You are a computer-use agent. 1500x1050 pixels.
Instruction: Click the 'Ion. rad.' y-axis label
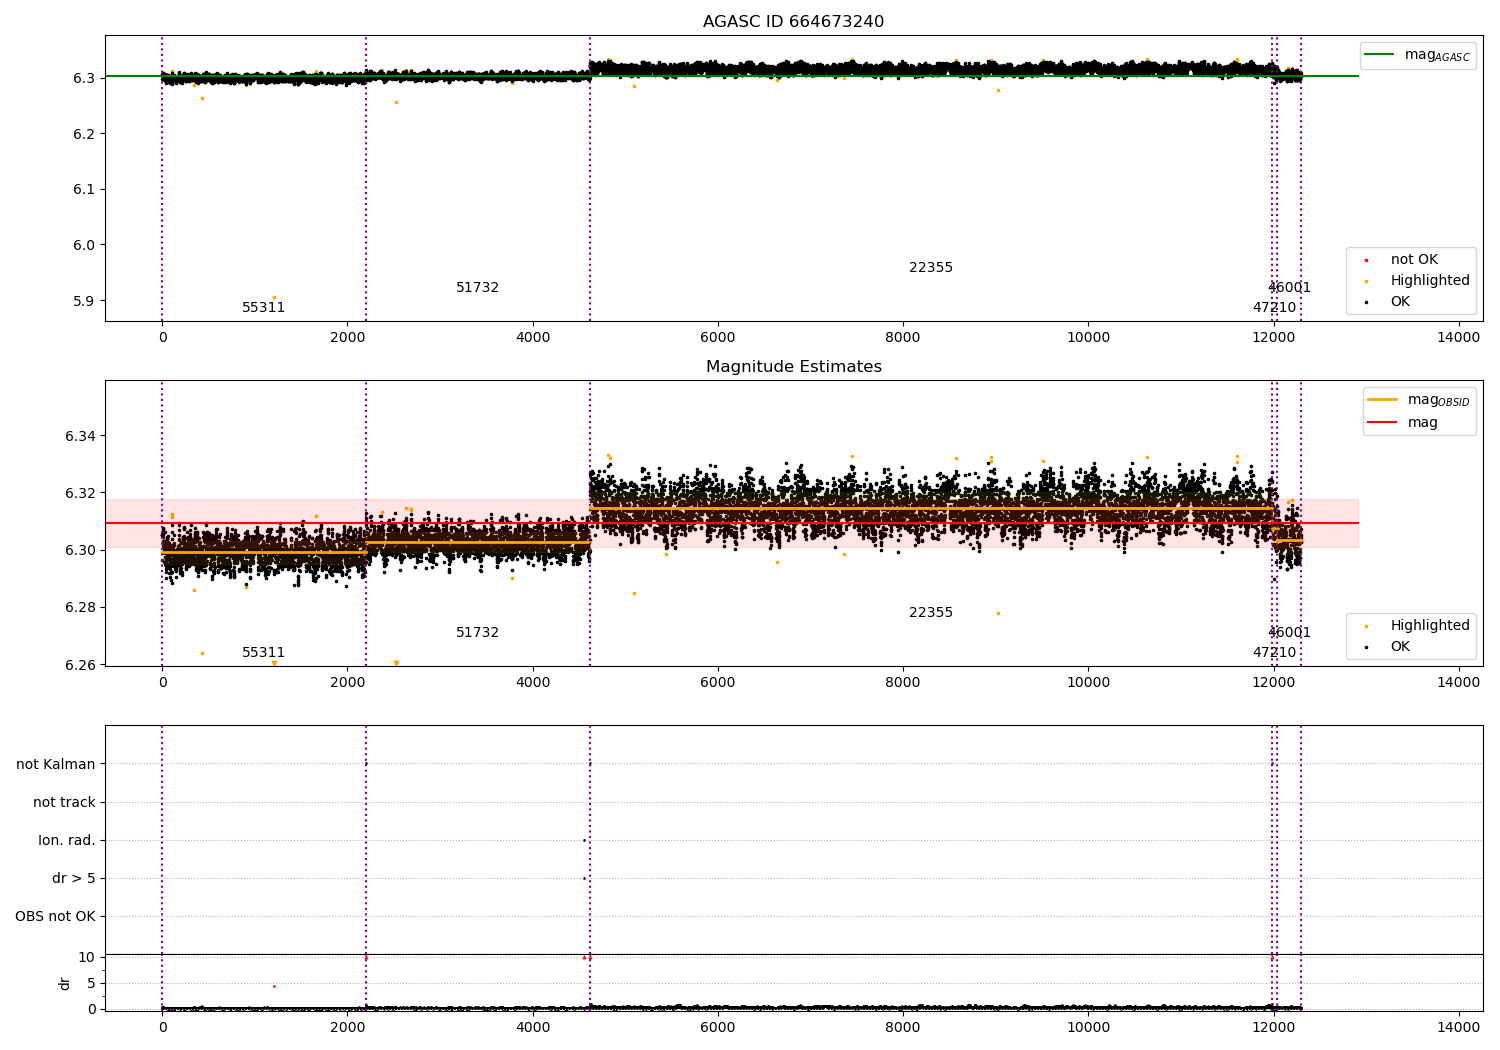(67, 841)
